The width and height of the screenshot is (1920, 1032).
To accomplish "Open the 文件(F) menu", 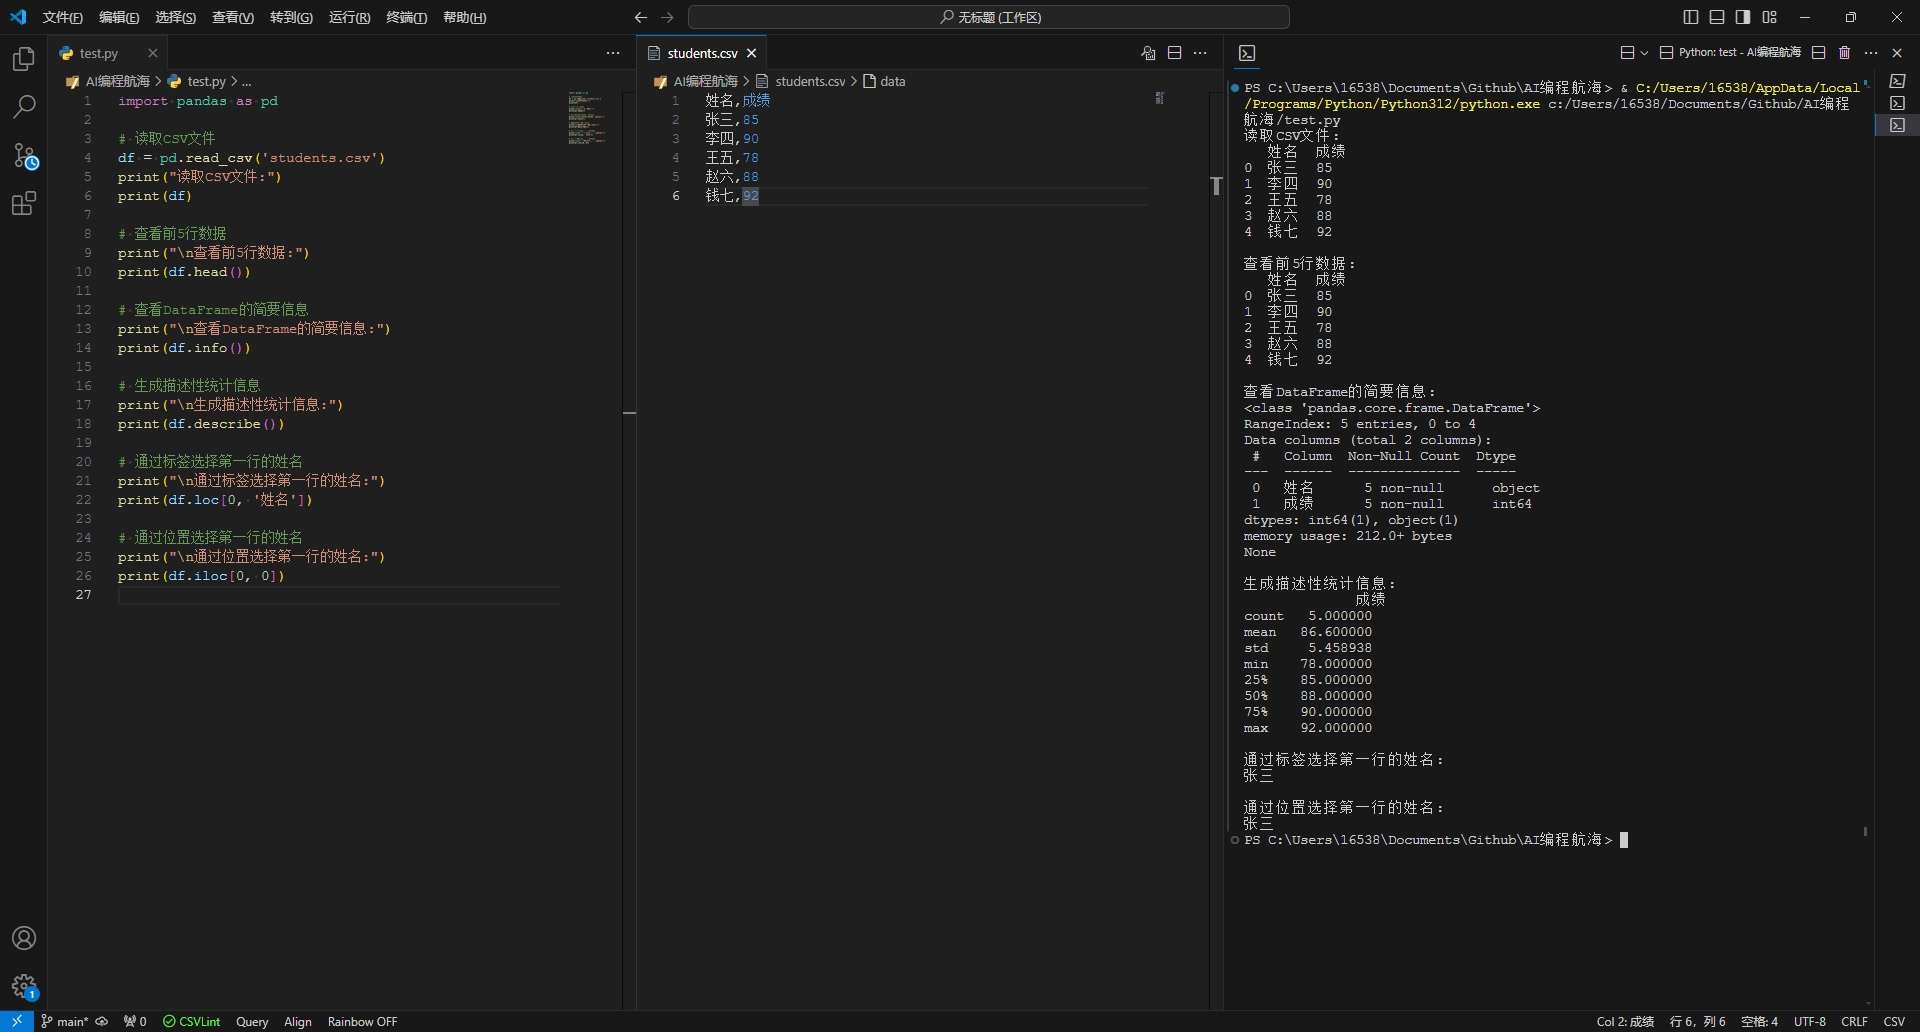I will pos(63,17).
